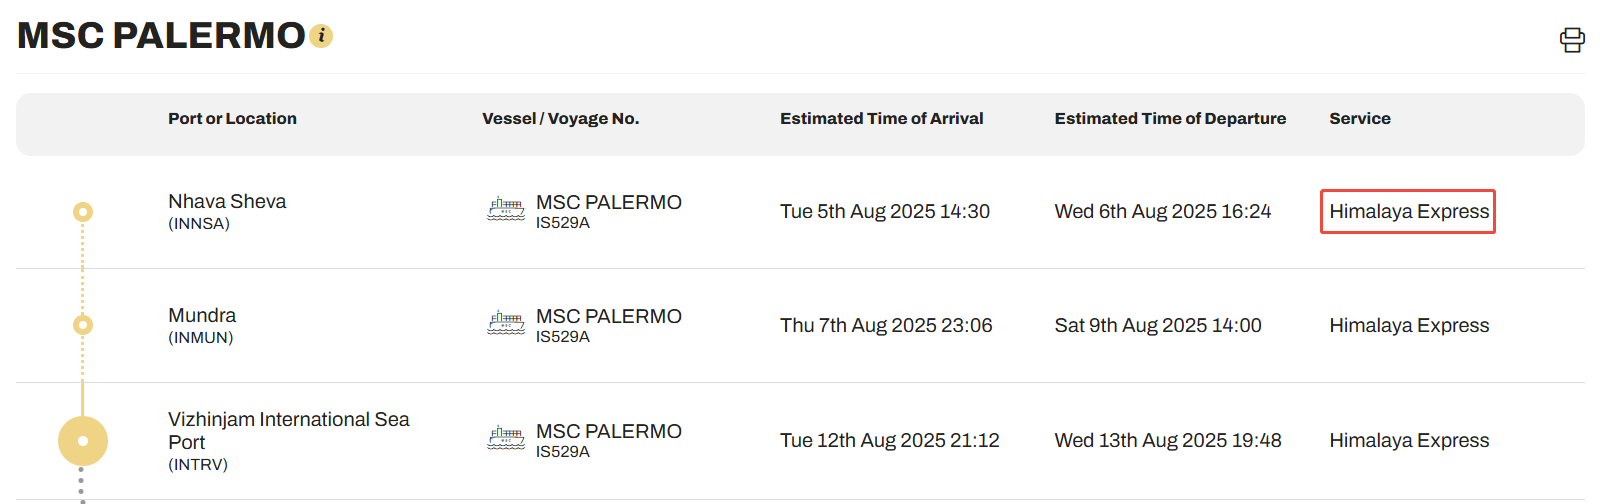
Task: Click the print icon
Action: [1572, 40]
